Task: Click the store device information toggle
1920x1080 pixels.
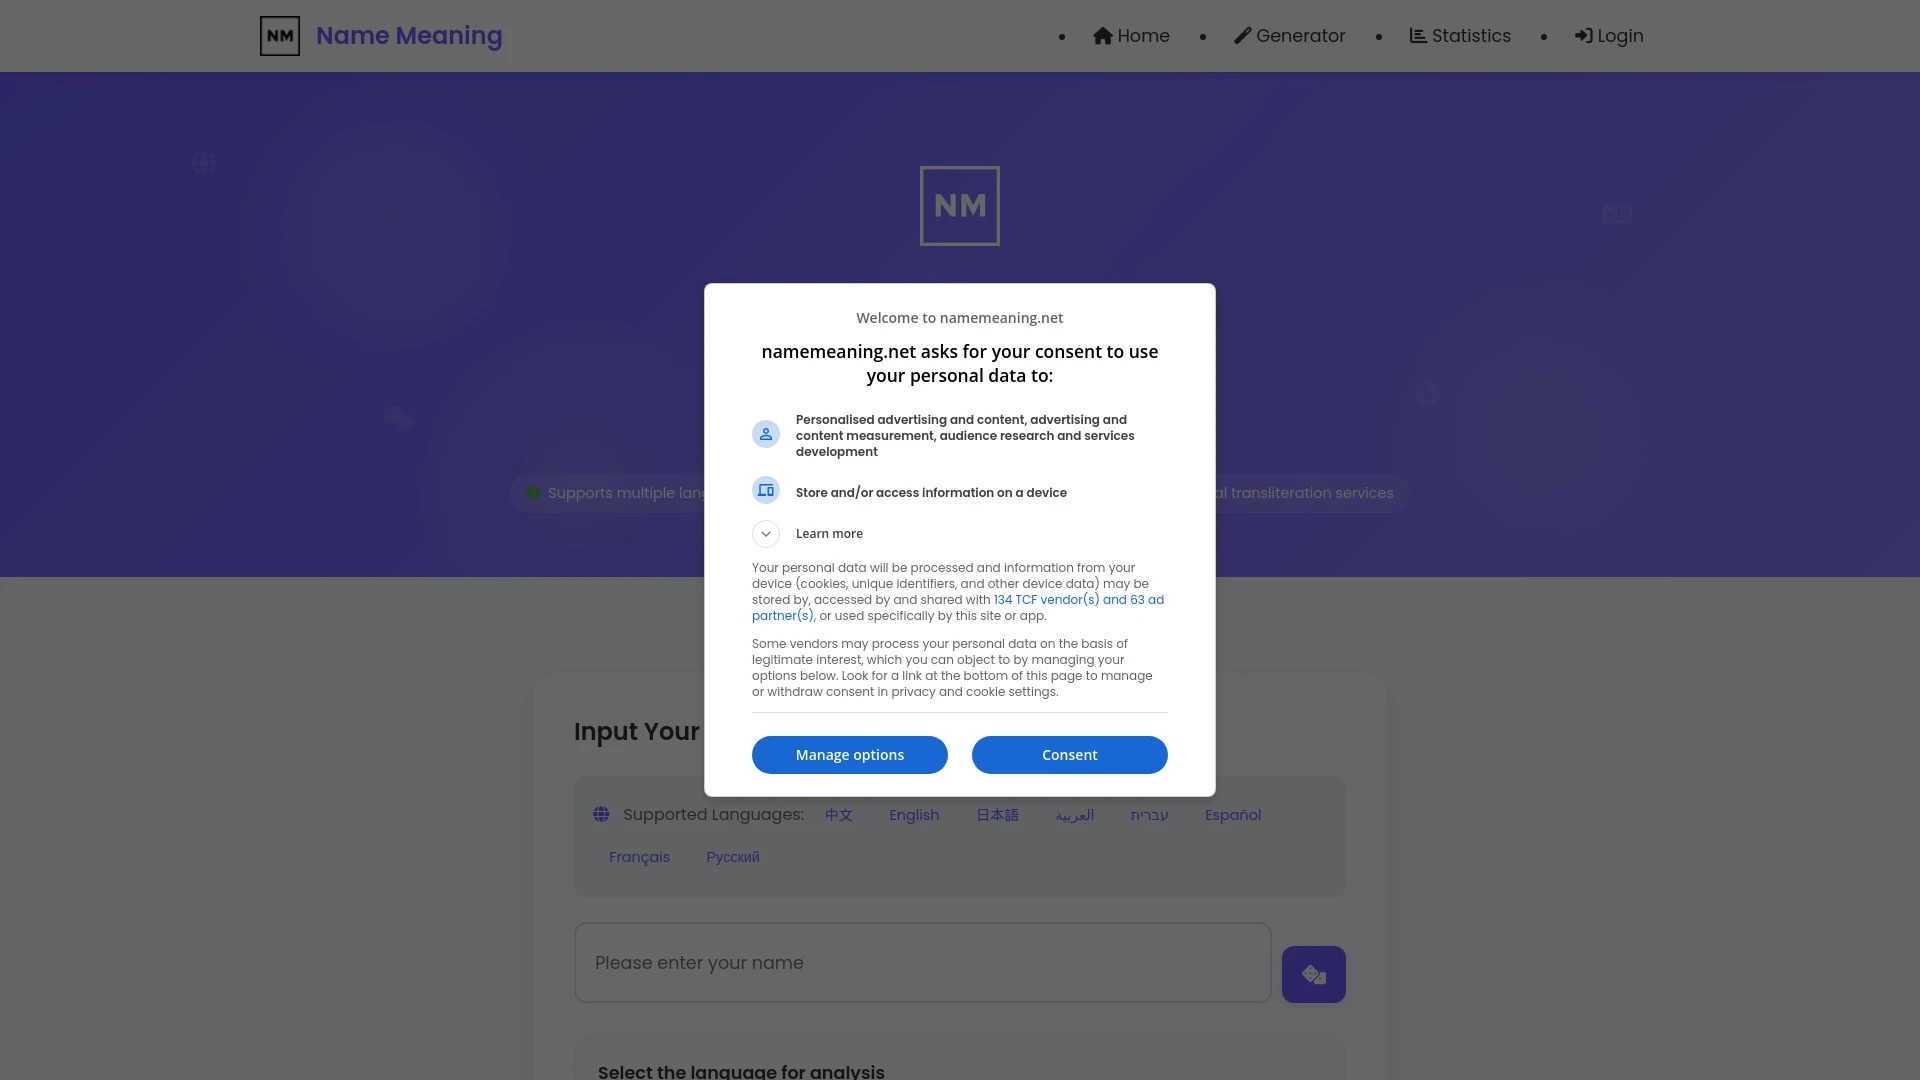Action: (x=766, y=491)
